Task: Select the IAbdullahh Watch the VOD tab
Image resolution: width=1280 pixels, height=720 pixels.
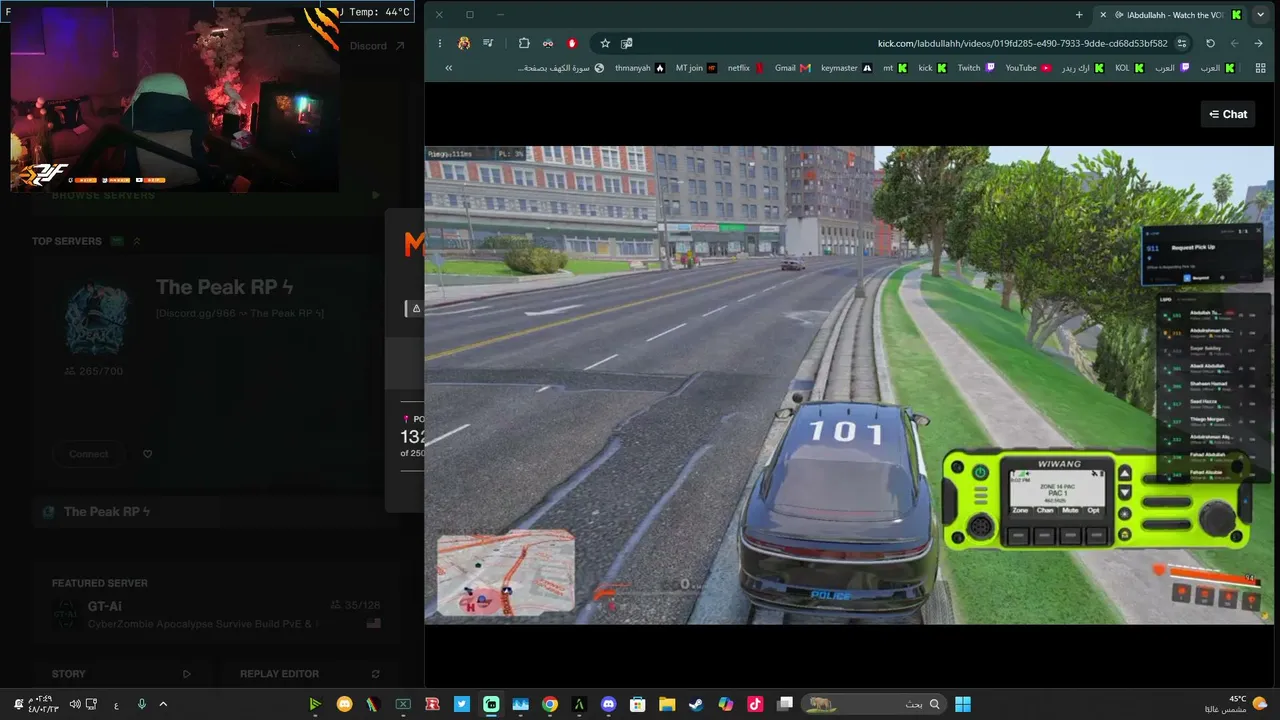Action: [x=1170, y=15]
